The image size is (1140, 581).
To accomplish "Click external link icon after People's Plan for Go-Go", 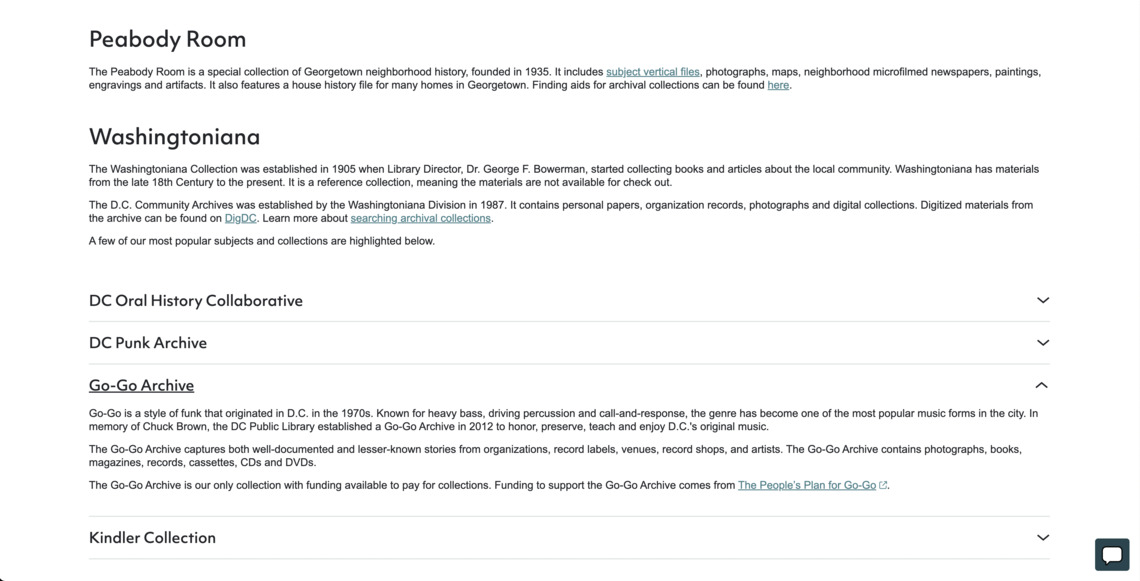I will (x=883, y=486).
